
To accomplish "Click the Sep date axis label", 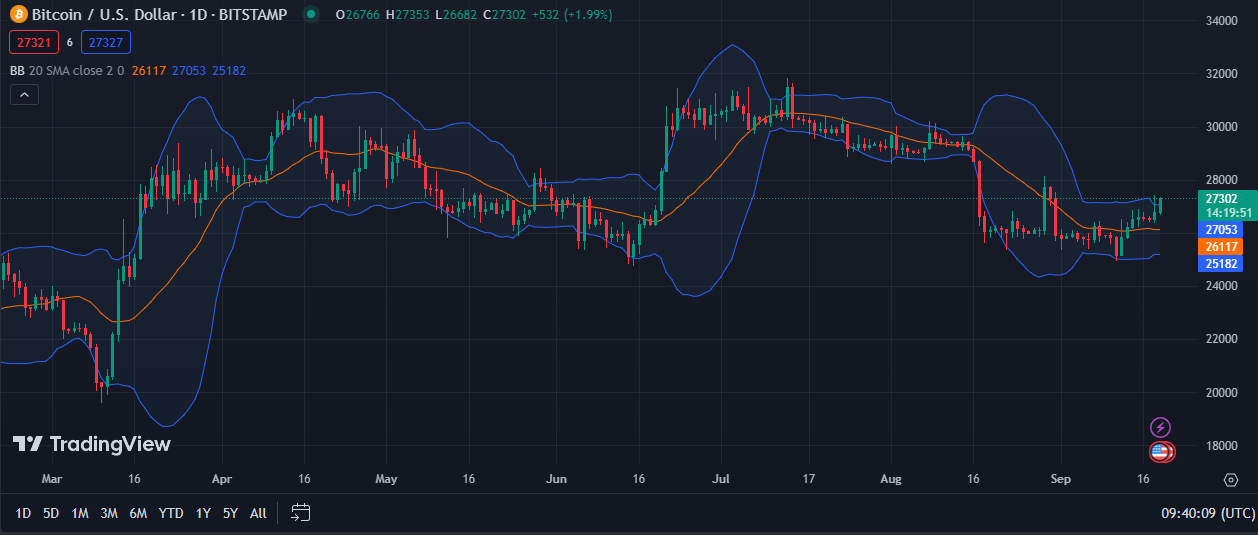I will click(1061, 480).
